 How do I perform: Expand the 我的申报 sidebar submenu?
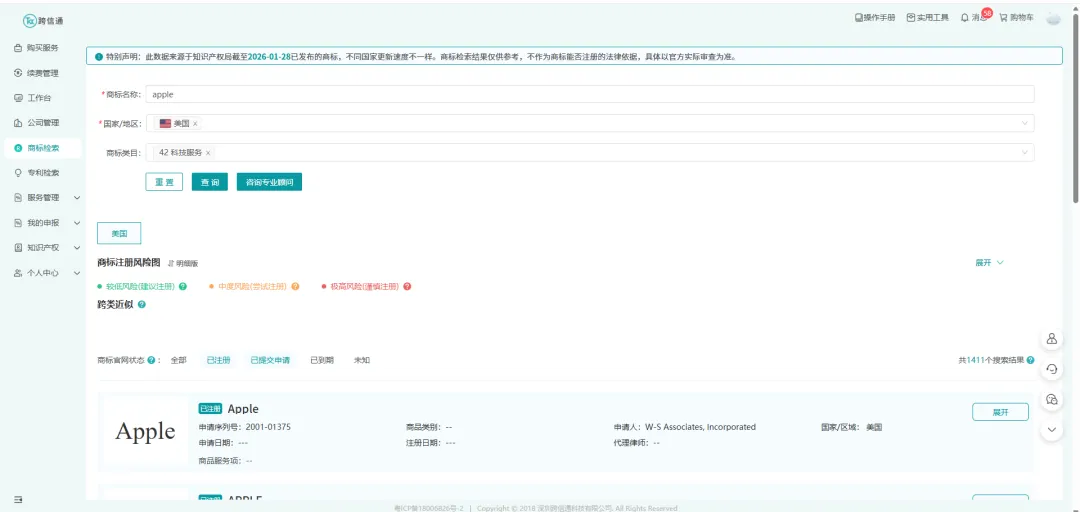77,223
